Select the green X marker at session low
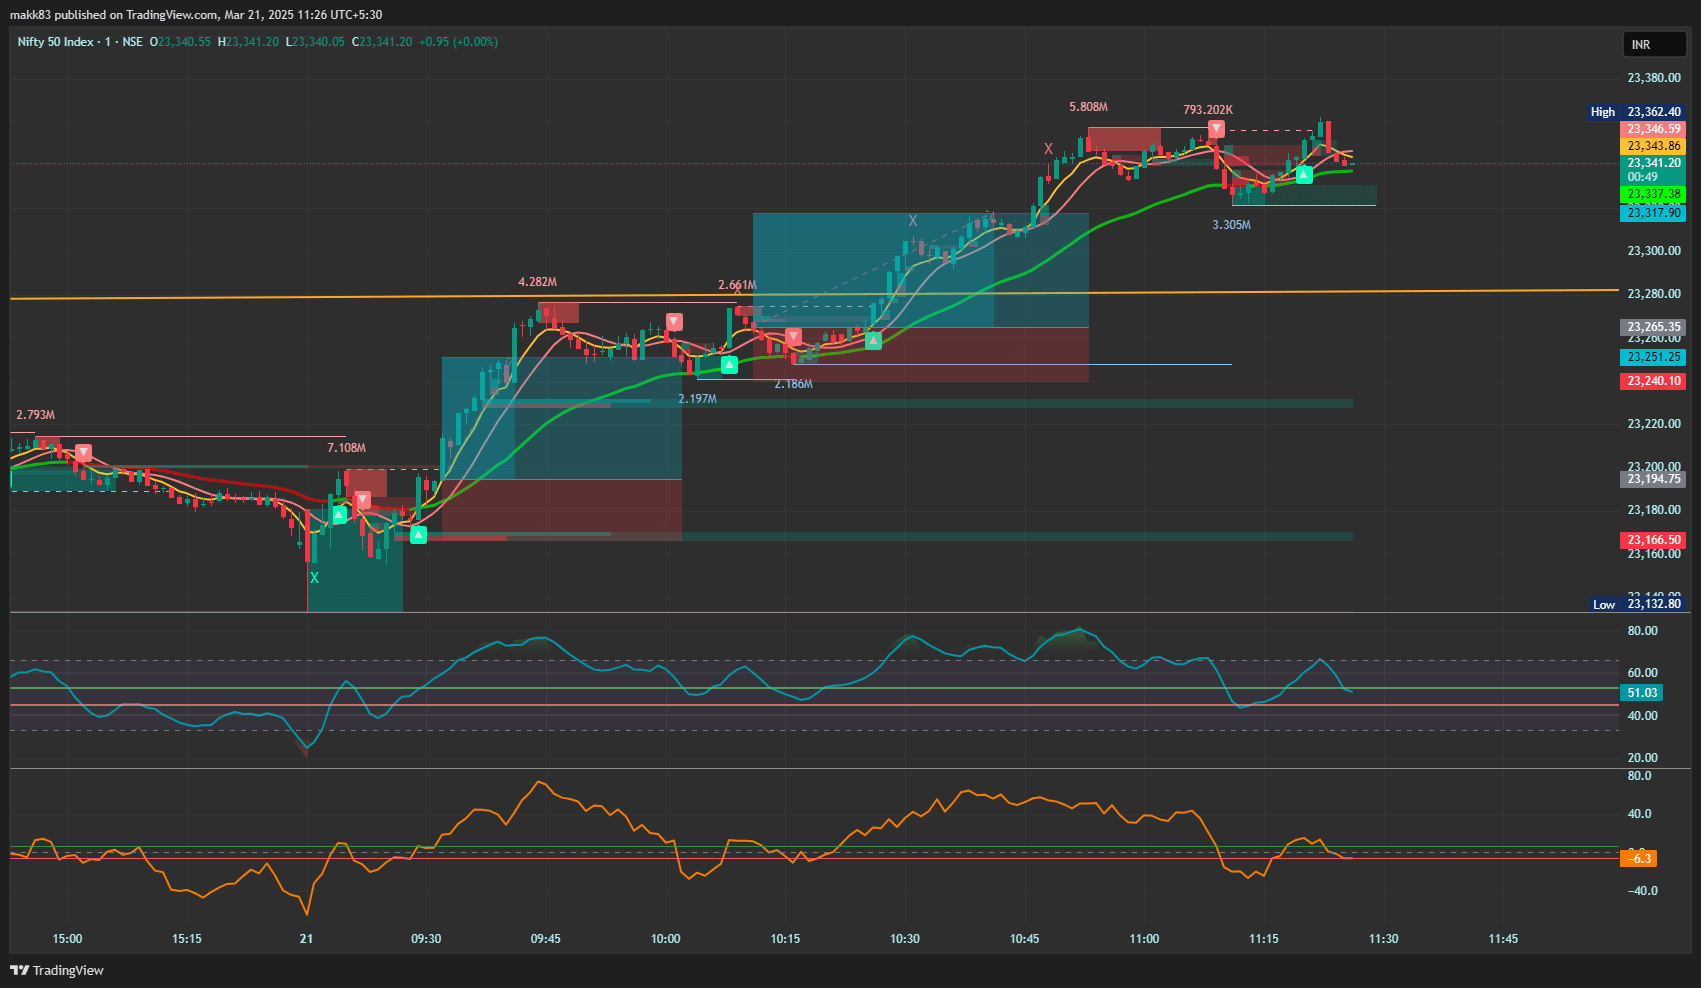 tap(314, 578)
